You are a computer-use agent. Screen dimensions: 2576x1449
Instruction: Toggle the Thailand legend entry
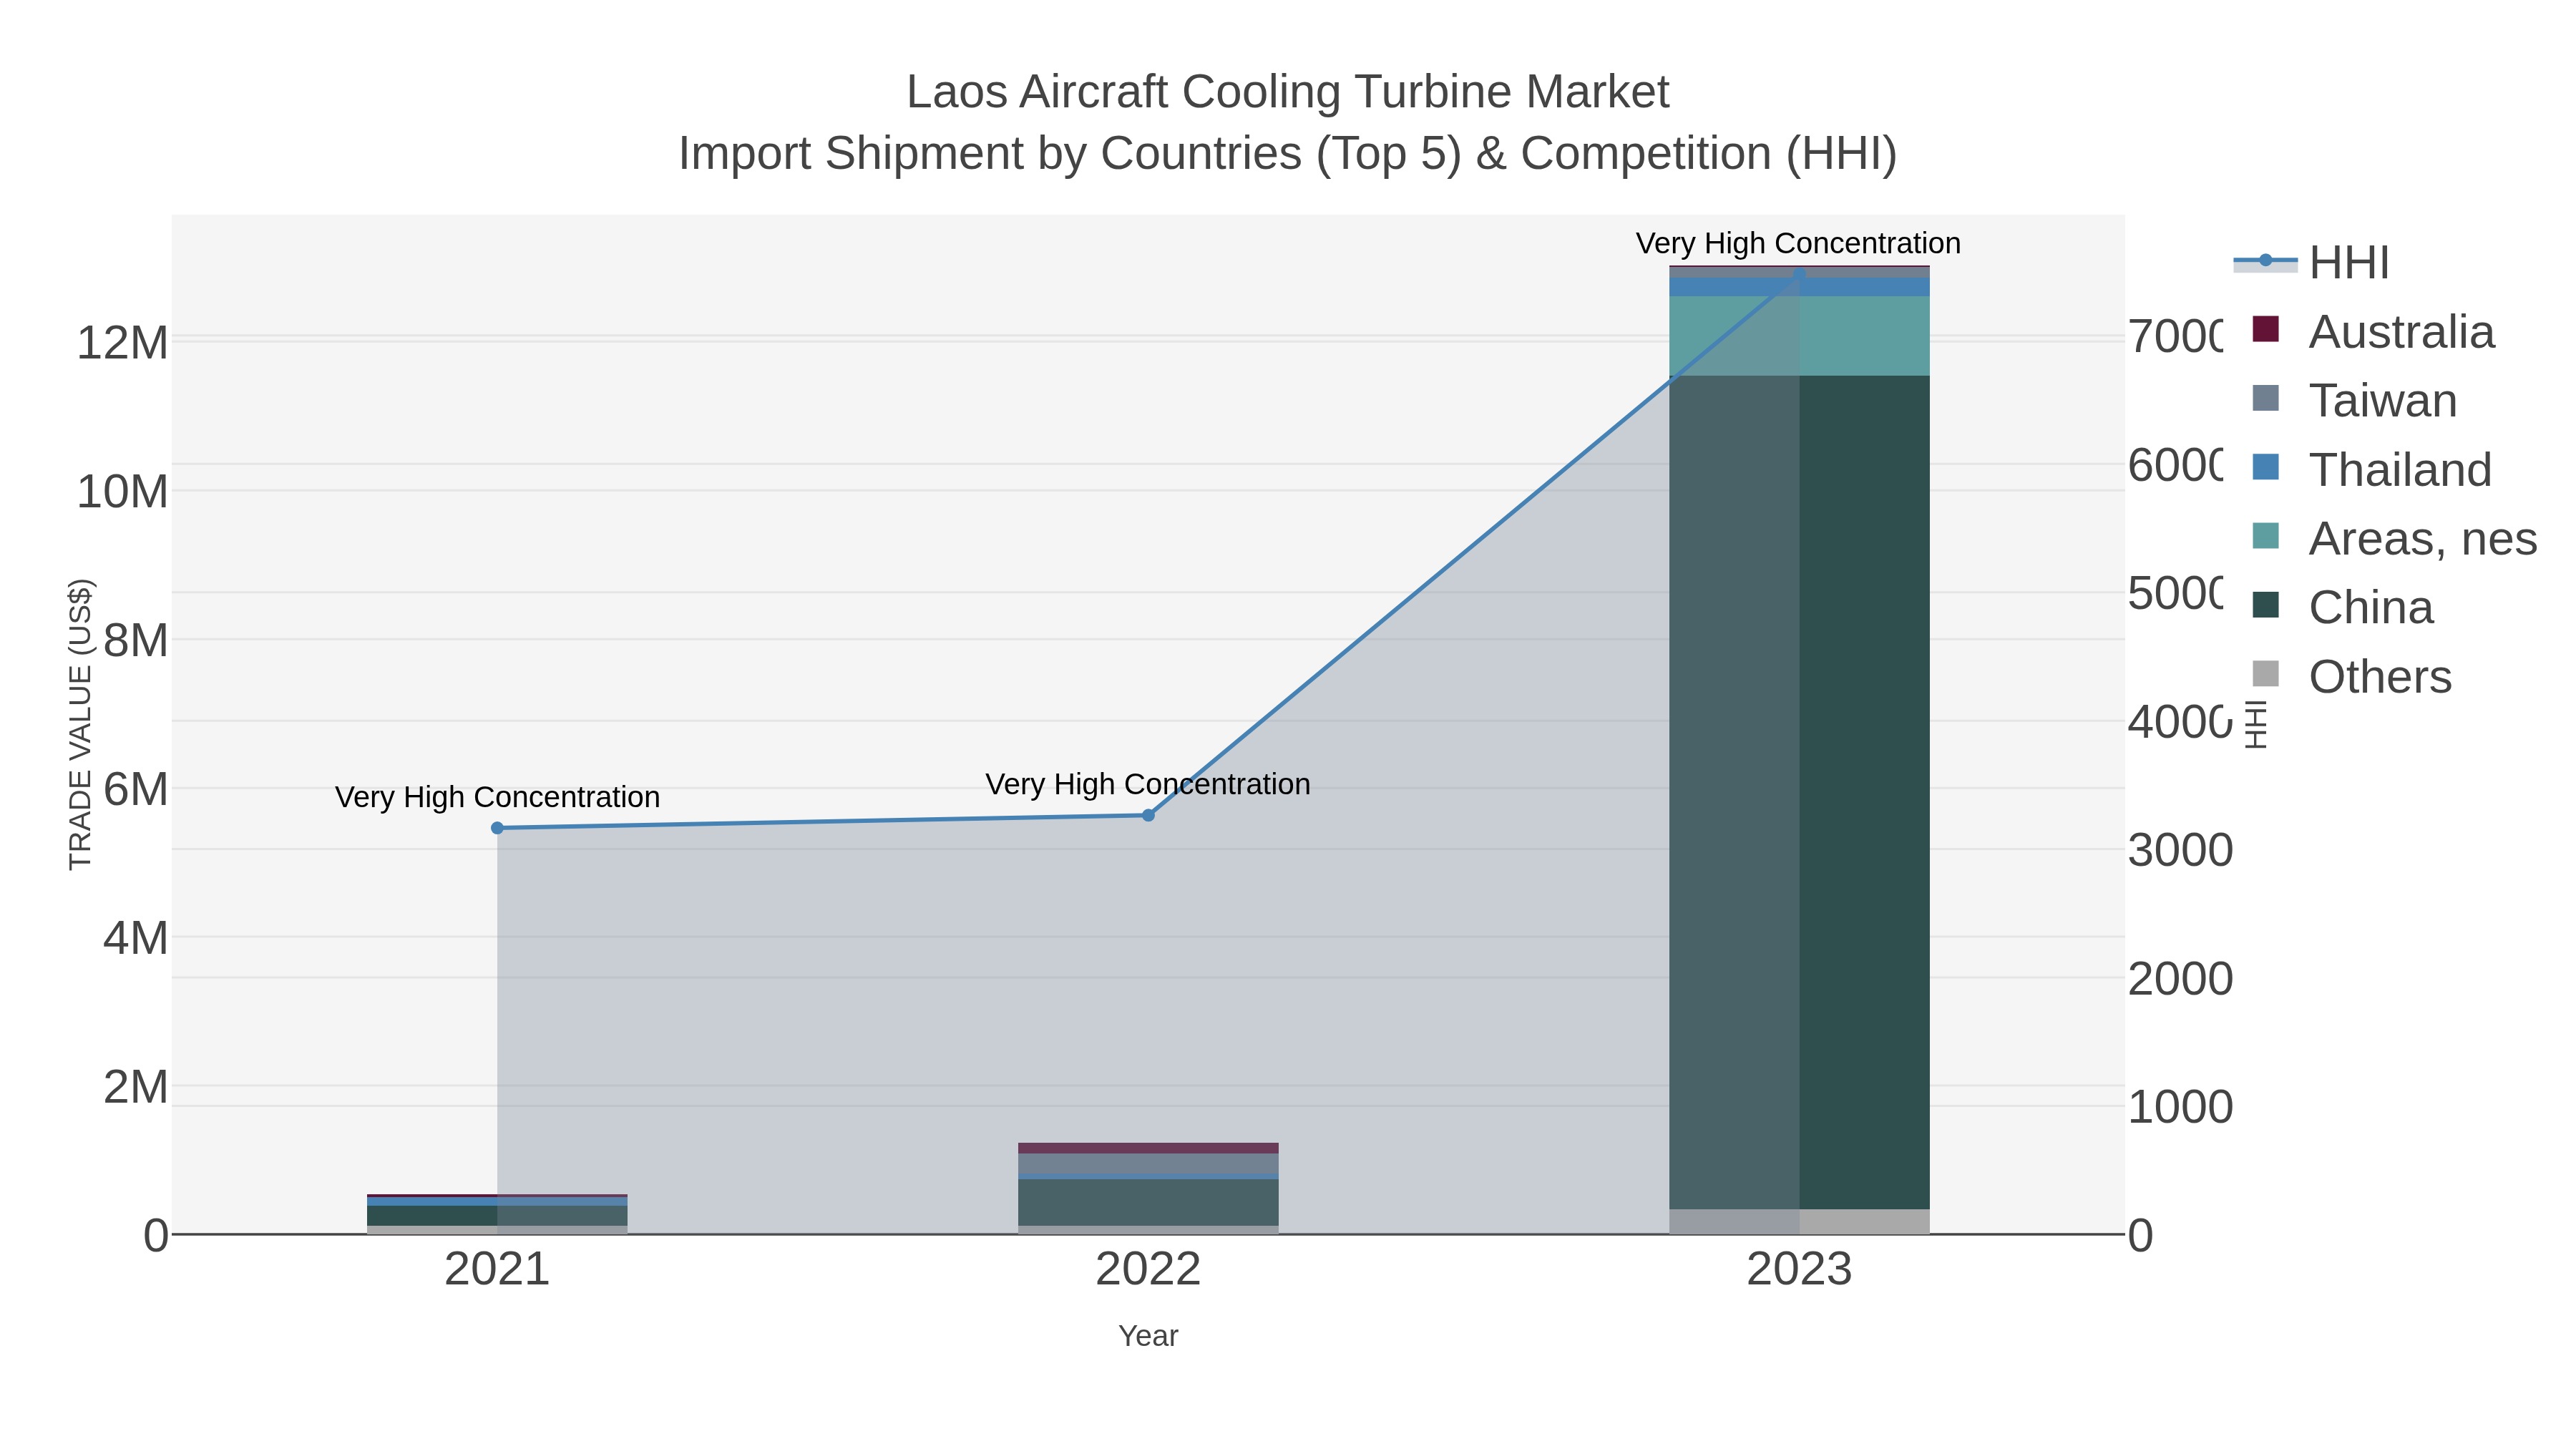pos(2371,469)
